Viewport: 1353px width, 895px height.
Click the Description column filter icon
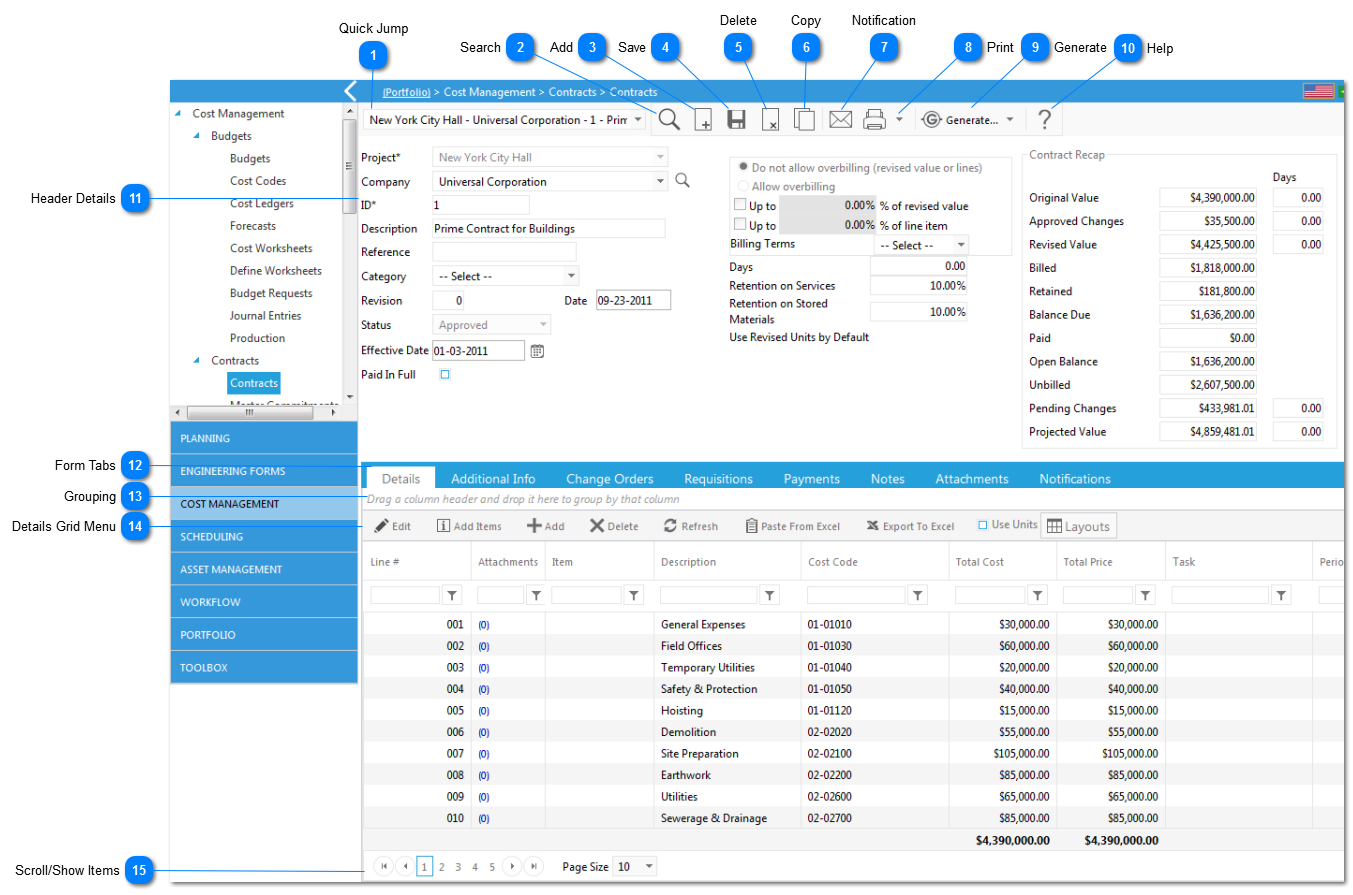pyautogui.click(x=770, y=595)
